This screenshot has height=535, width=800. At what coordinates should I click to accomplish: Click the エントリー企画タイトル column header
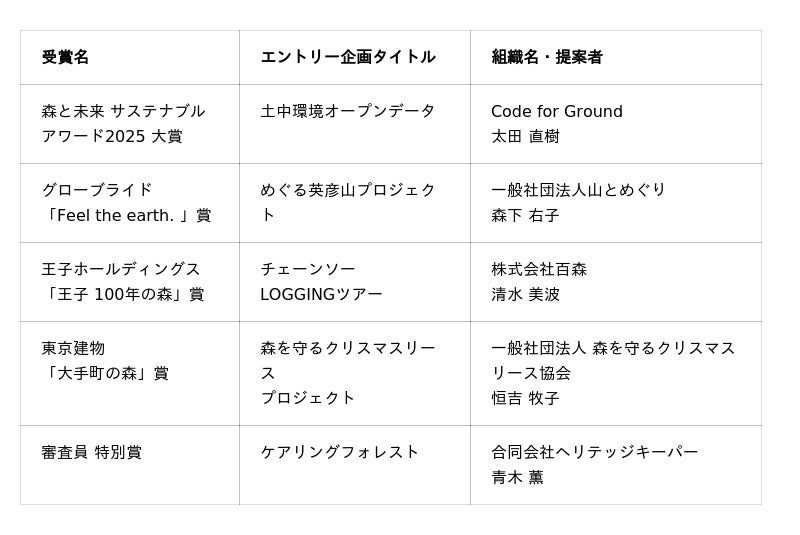pyautogui.click(x=348, y=57)
